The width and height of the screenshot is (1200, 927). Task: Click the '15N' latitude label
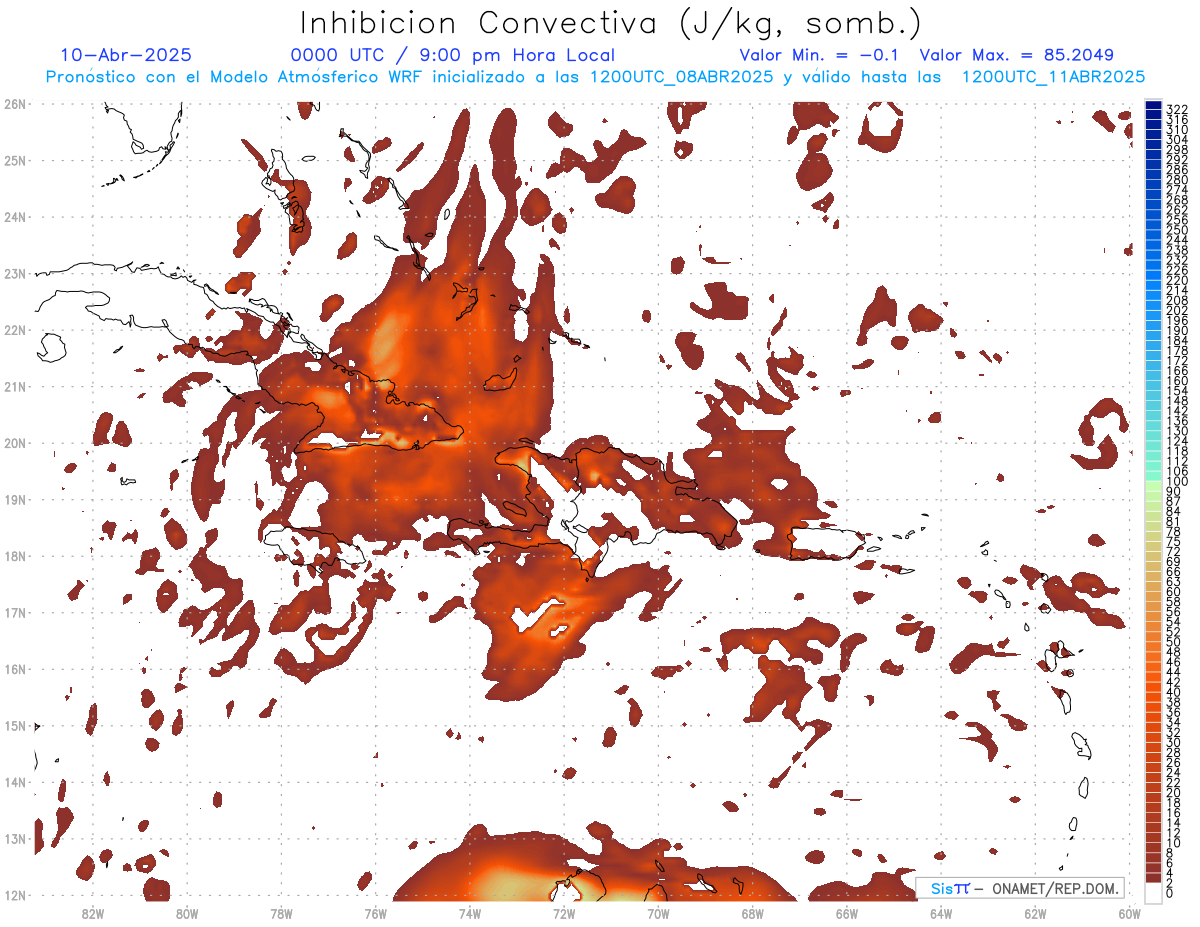[x=15, y=725]
